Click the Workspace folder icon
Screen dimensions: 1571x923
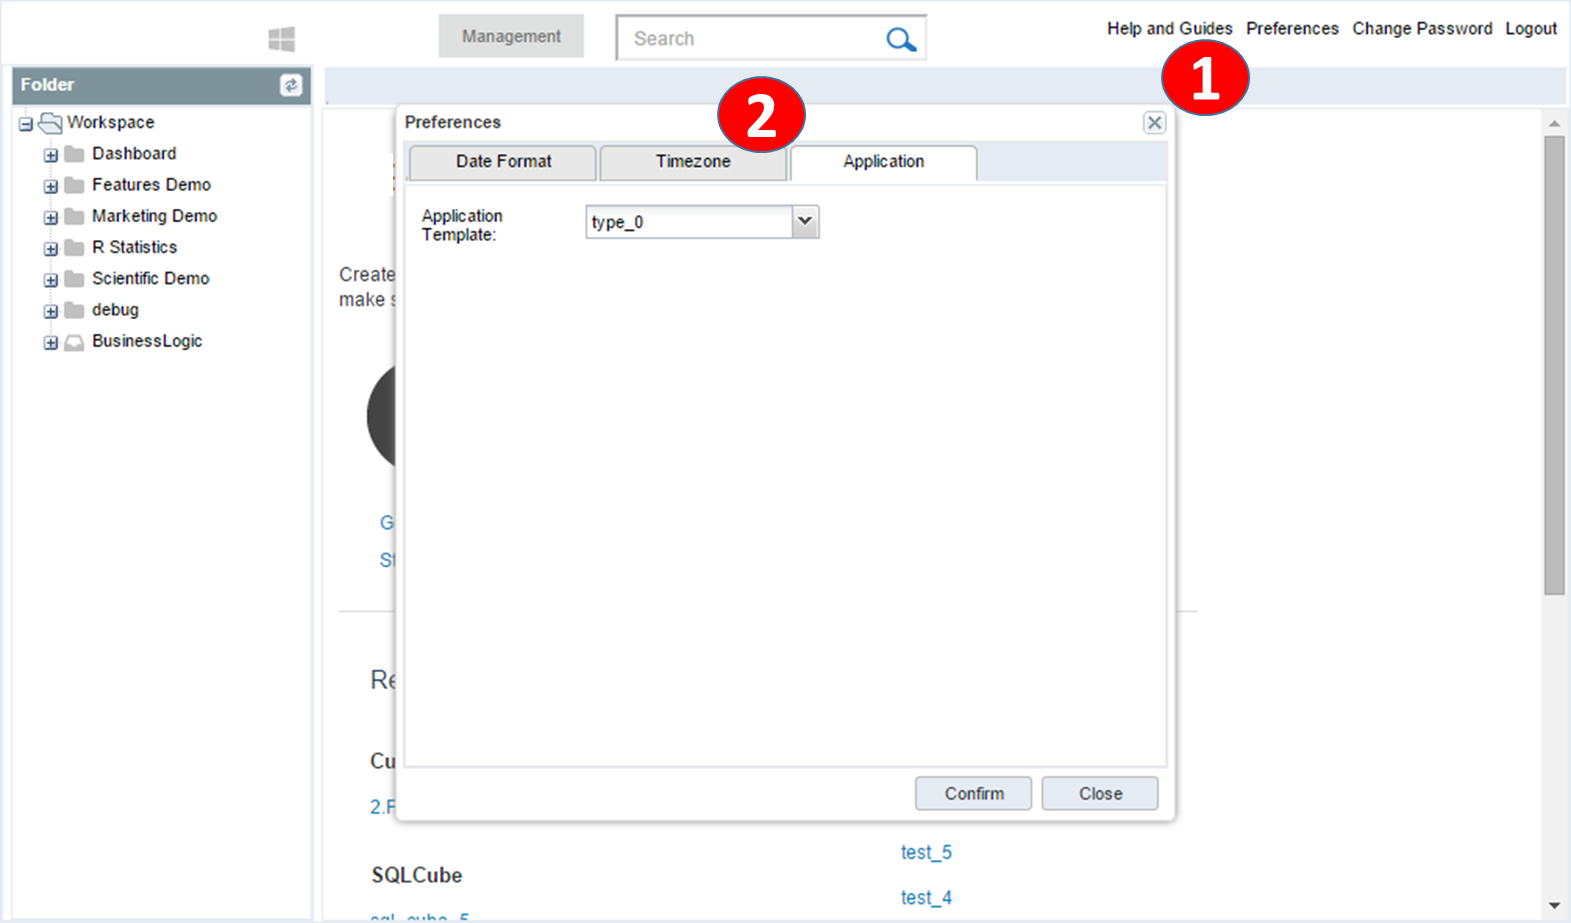[50, 123]
